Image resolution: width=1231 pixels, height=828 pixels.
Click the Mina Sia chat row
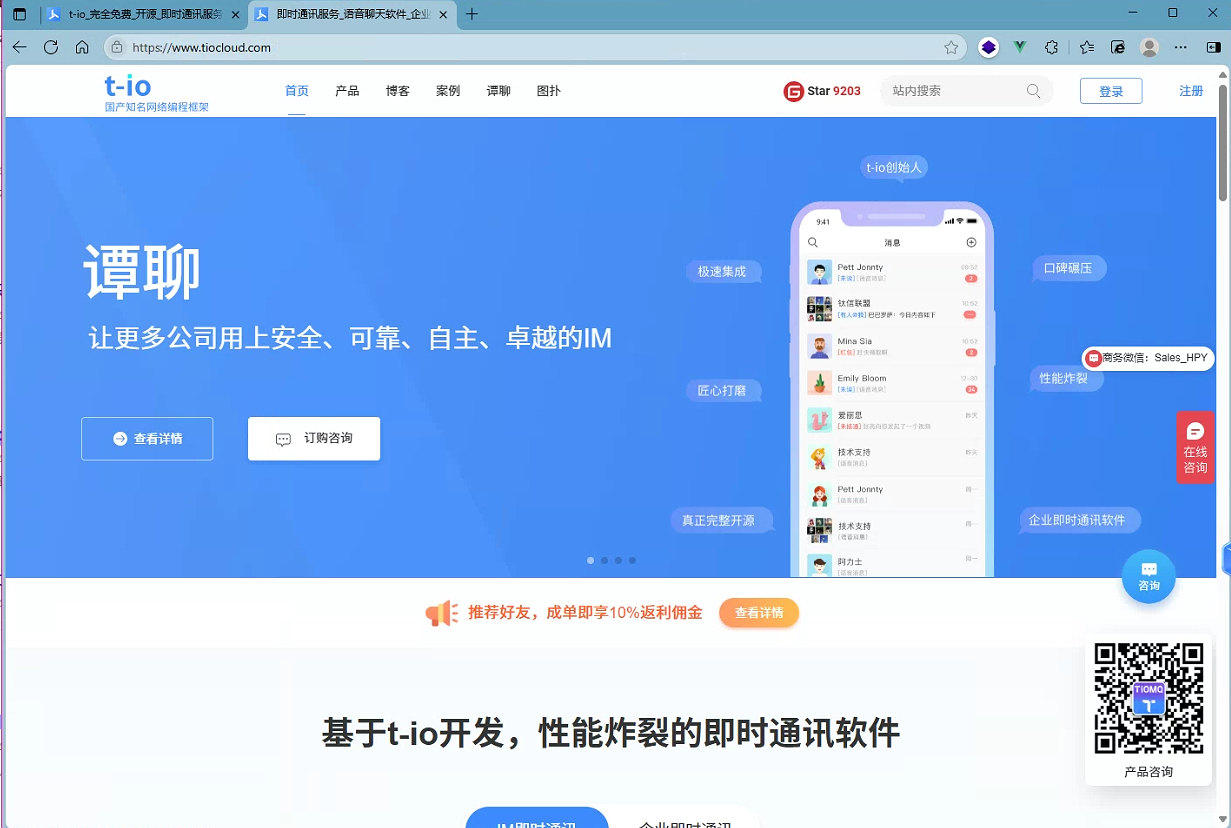[x=892, y=346]
